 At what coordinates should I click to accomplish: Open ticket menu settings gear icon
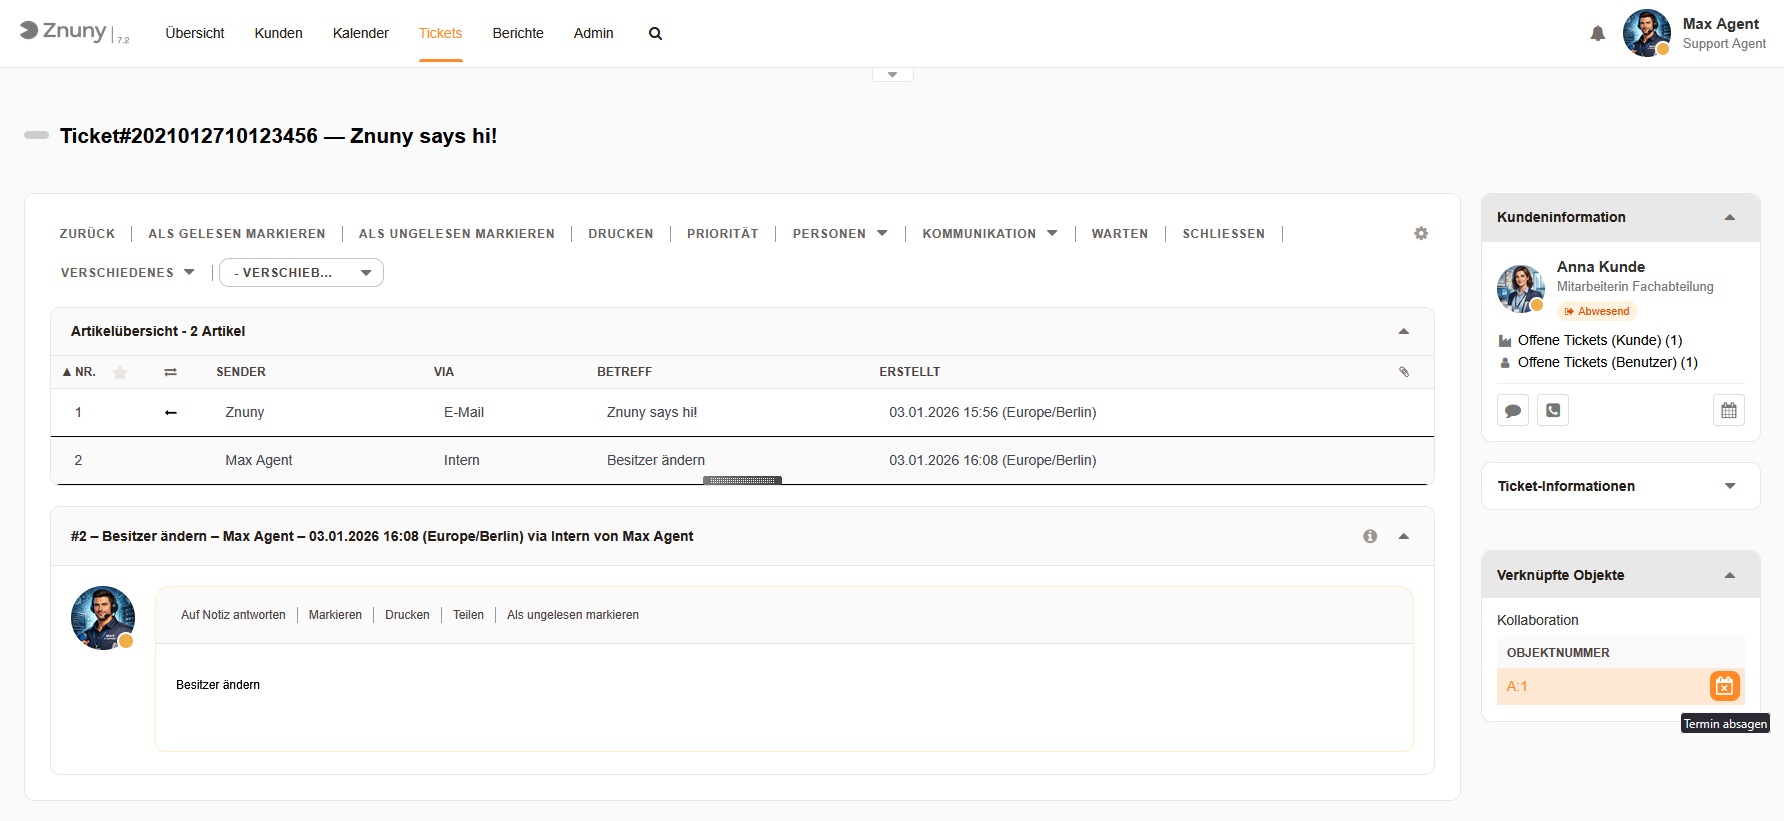click(x=1421, y=233)
